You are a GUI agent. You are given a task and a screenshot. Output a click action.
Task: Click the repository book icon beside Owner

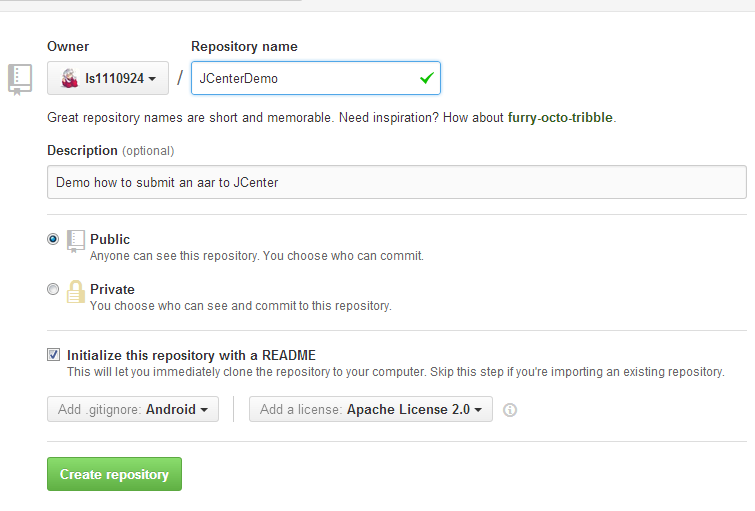coord(20,79)
